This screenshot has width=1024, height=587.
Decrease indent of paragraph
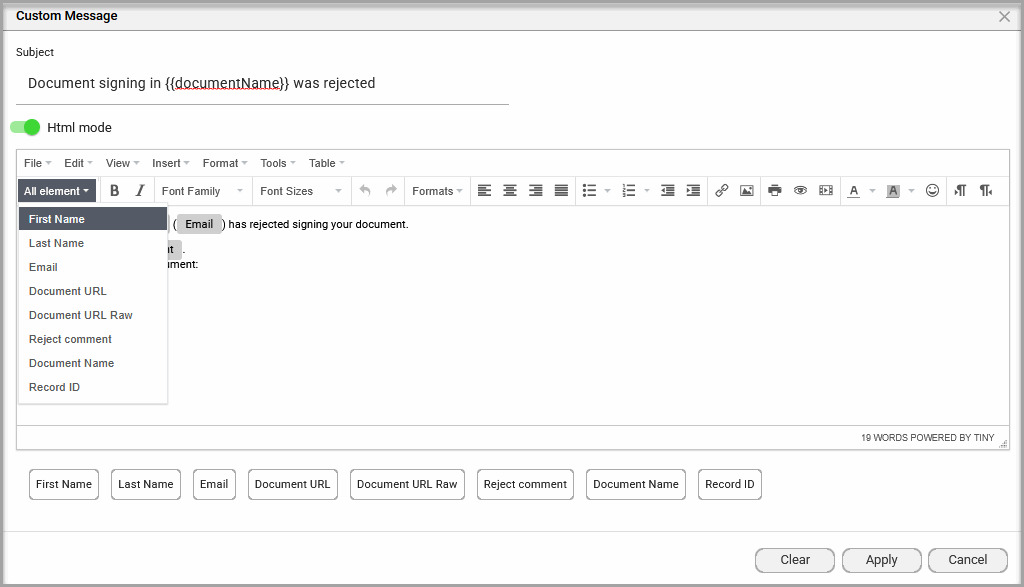667,191
